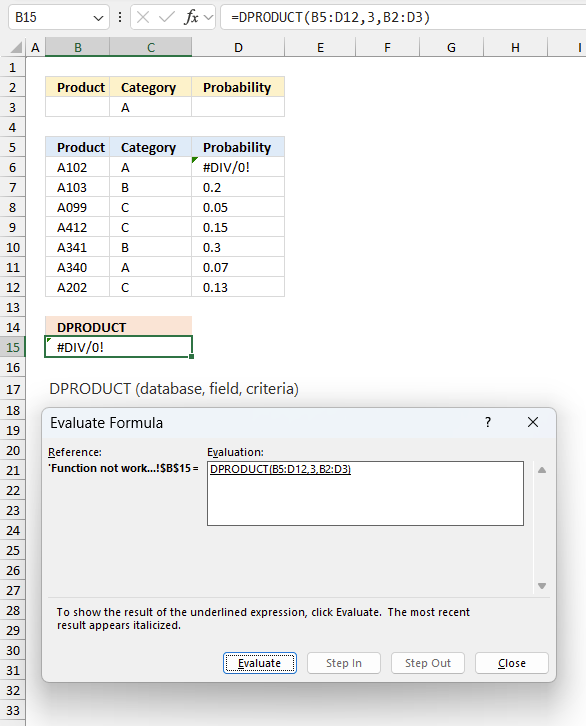Click empty criteria cell B3 under Product
Screen dimensions: 586x726
(x=78, y=107)
